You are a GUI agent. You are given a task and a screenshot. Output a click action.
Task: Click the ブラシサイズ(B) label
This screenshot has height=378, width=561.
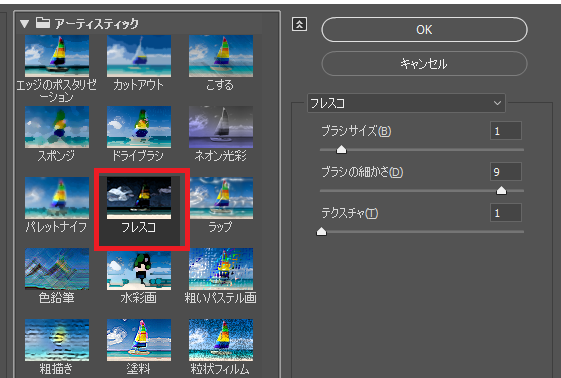click(x=356, y=131)
